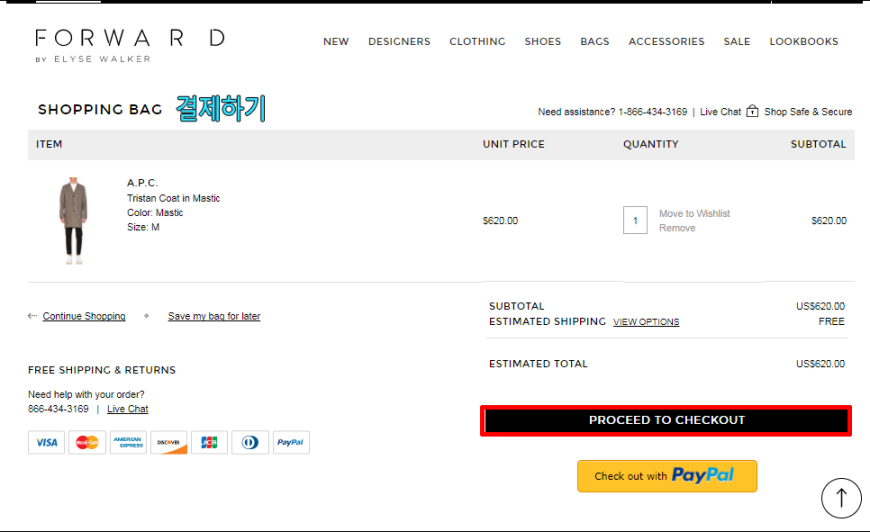The image size is (870, 532).
Task: Open the NEW menu
Action: click(x=336, y=42)
